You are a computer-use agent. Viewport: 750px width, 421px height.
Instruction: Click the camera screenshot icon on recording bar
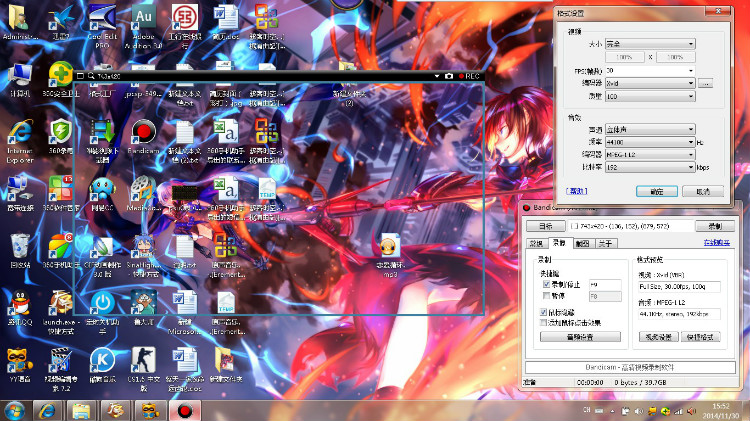(449, 76)
